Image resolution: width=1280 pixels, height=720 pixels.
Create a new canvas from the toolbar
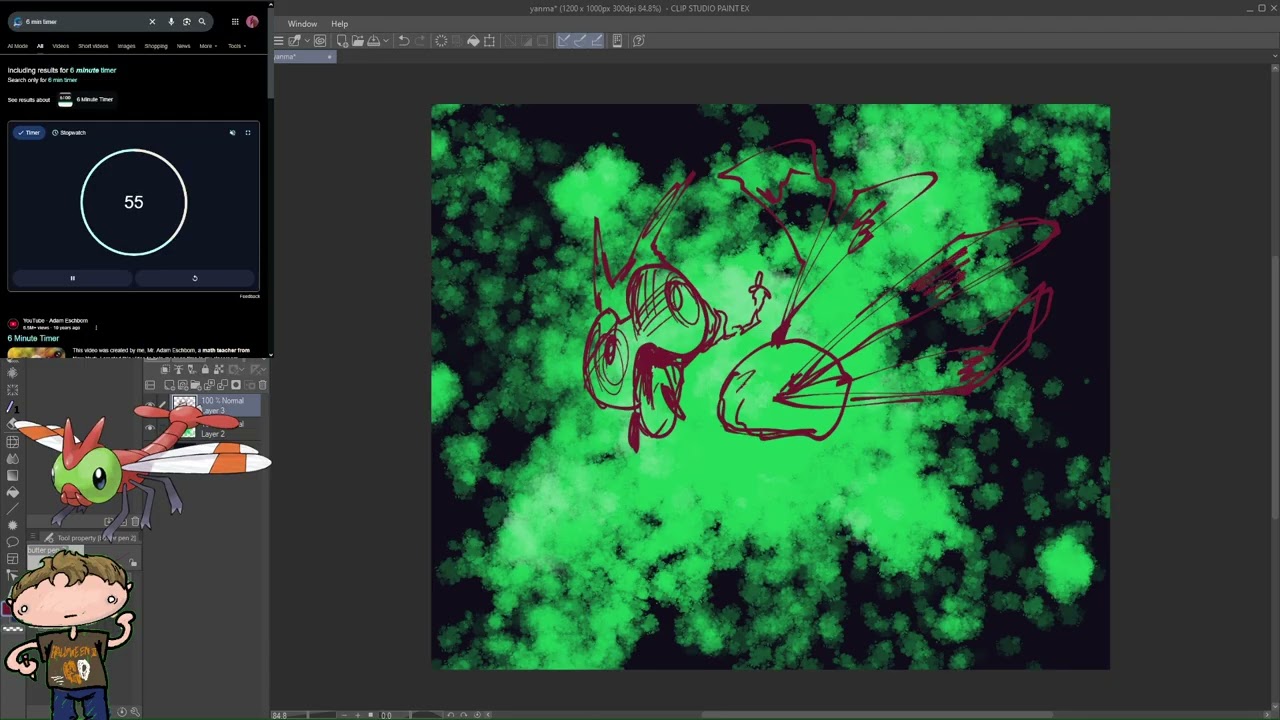click(x=342, y=41)
